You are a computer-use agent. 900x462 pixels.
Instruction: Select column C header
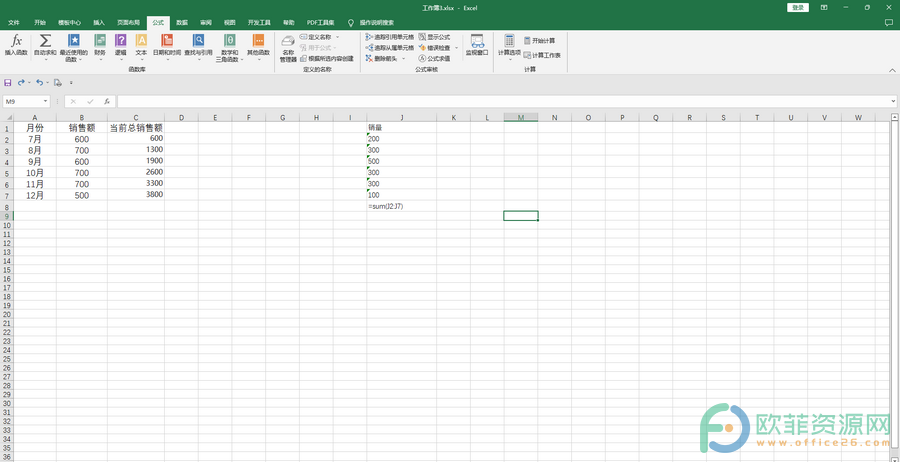(136, 117)
